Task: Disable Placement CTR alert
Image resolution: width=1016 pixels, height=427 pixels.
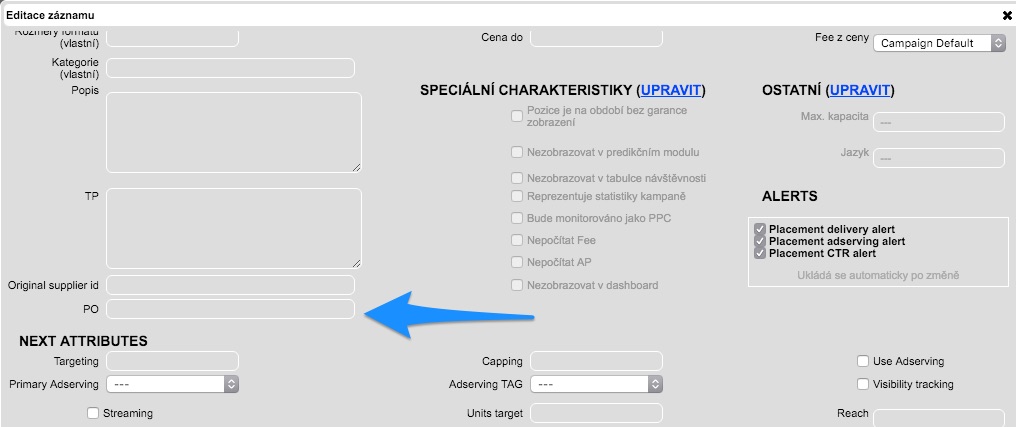Action: pyautogui.click(x=760, y=253)
